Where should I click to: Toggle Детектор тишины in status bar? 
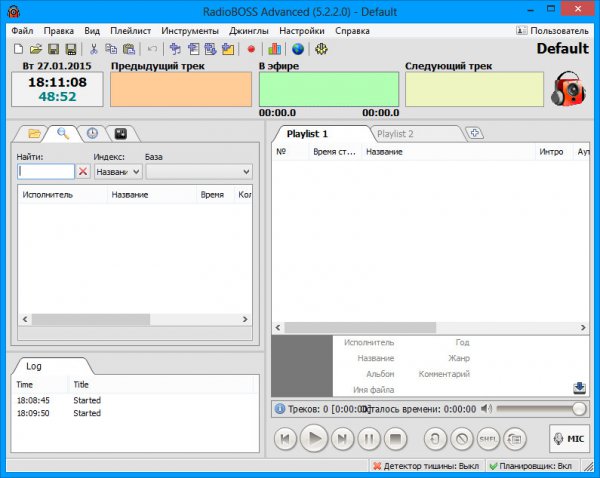point(426,466)
